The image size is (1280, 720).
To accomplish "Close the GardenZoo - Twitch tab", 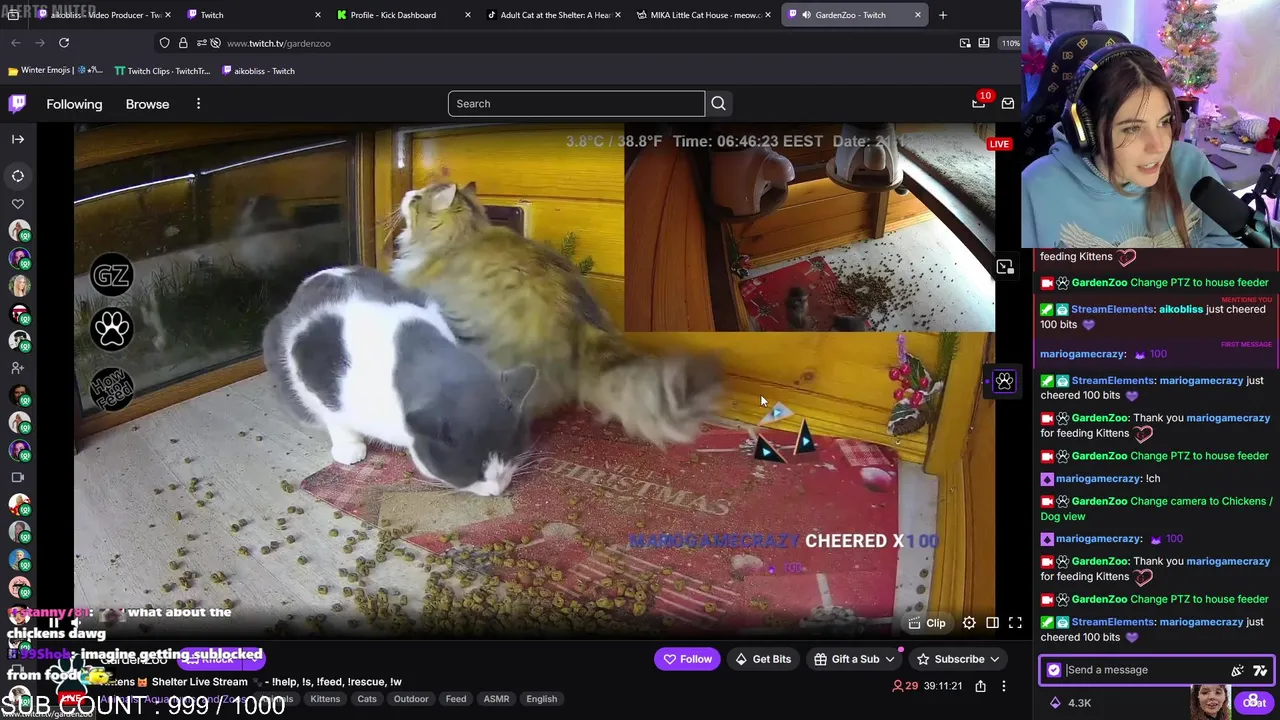I will tap(918, 15).
